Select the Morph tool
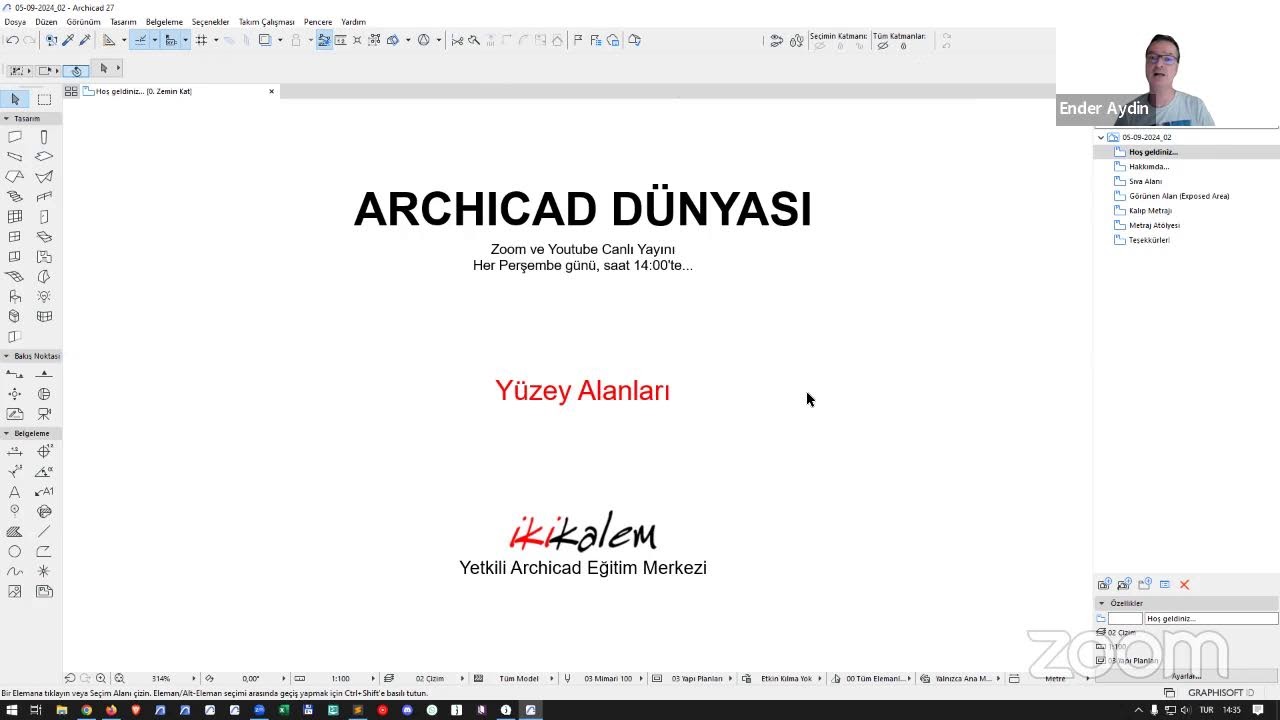This screenshot has height=720, width=1280. 44,277
